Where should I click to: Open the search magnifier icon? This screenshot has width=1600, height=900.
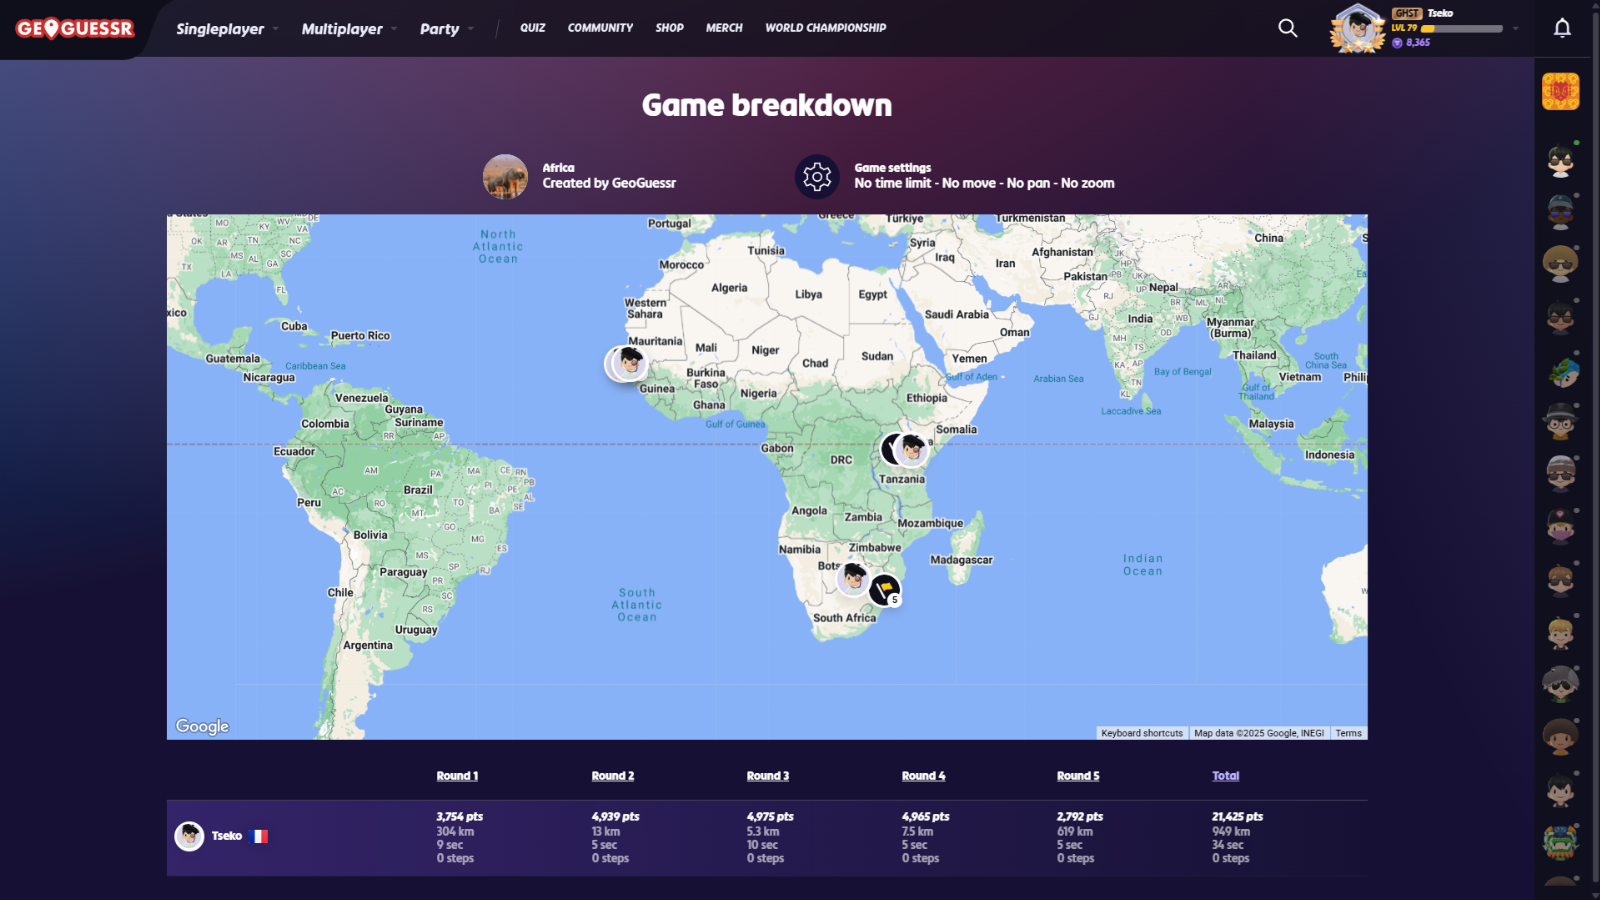1288,28
